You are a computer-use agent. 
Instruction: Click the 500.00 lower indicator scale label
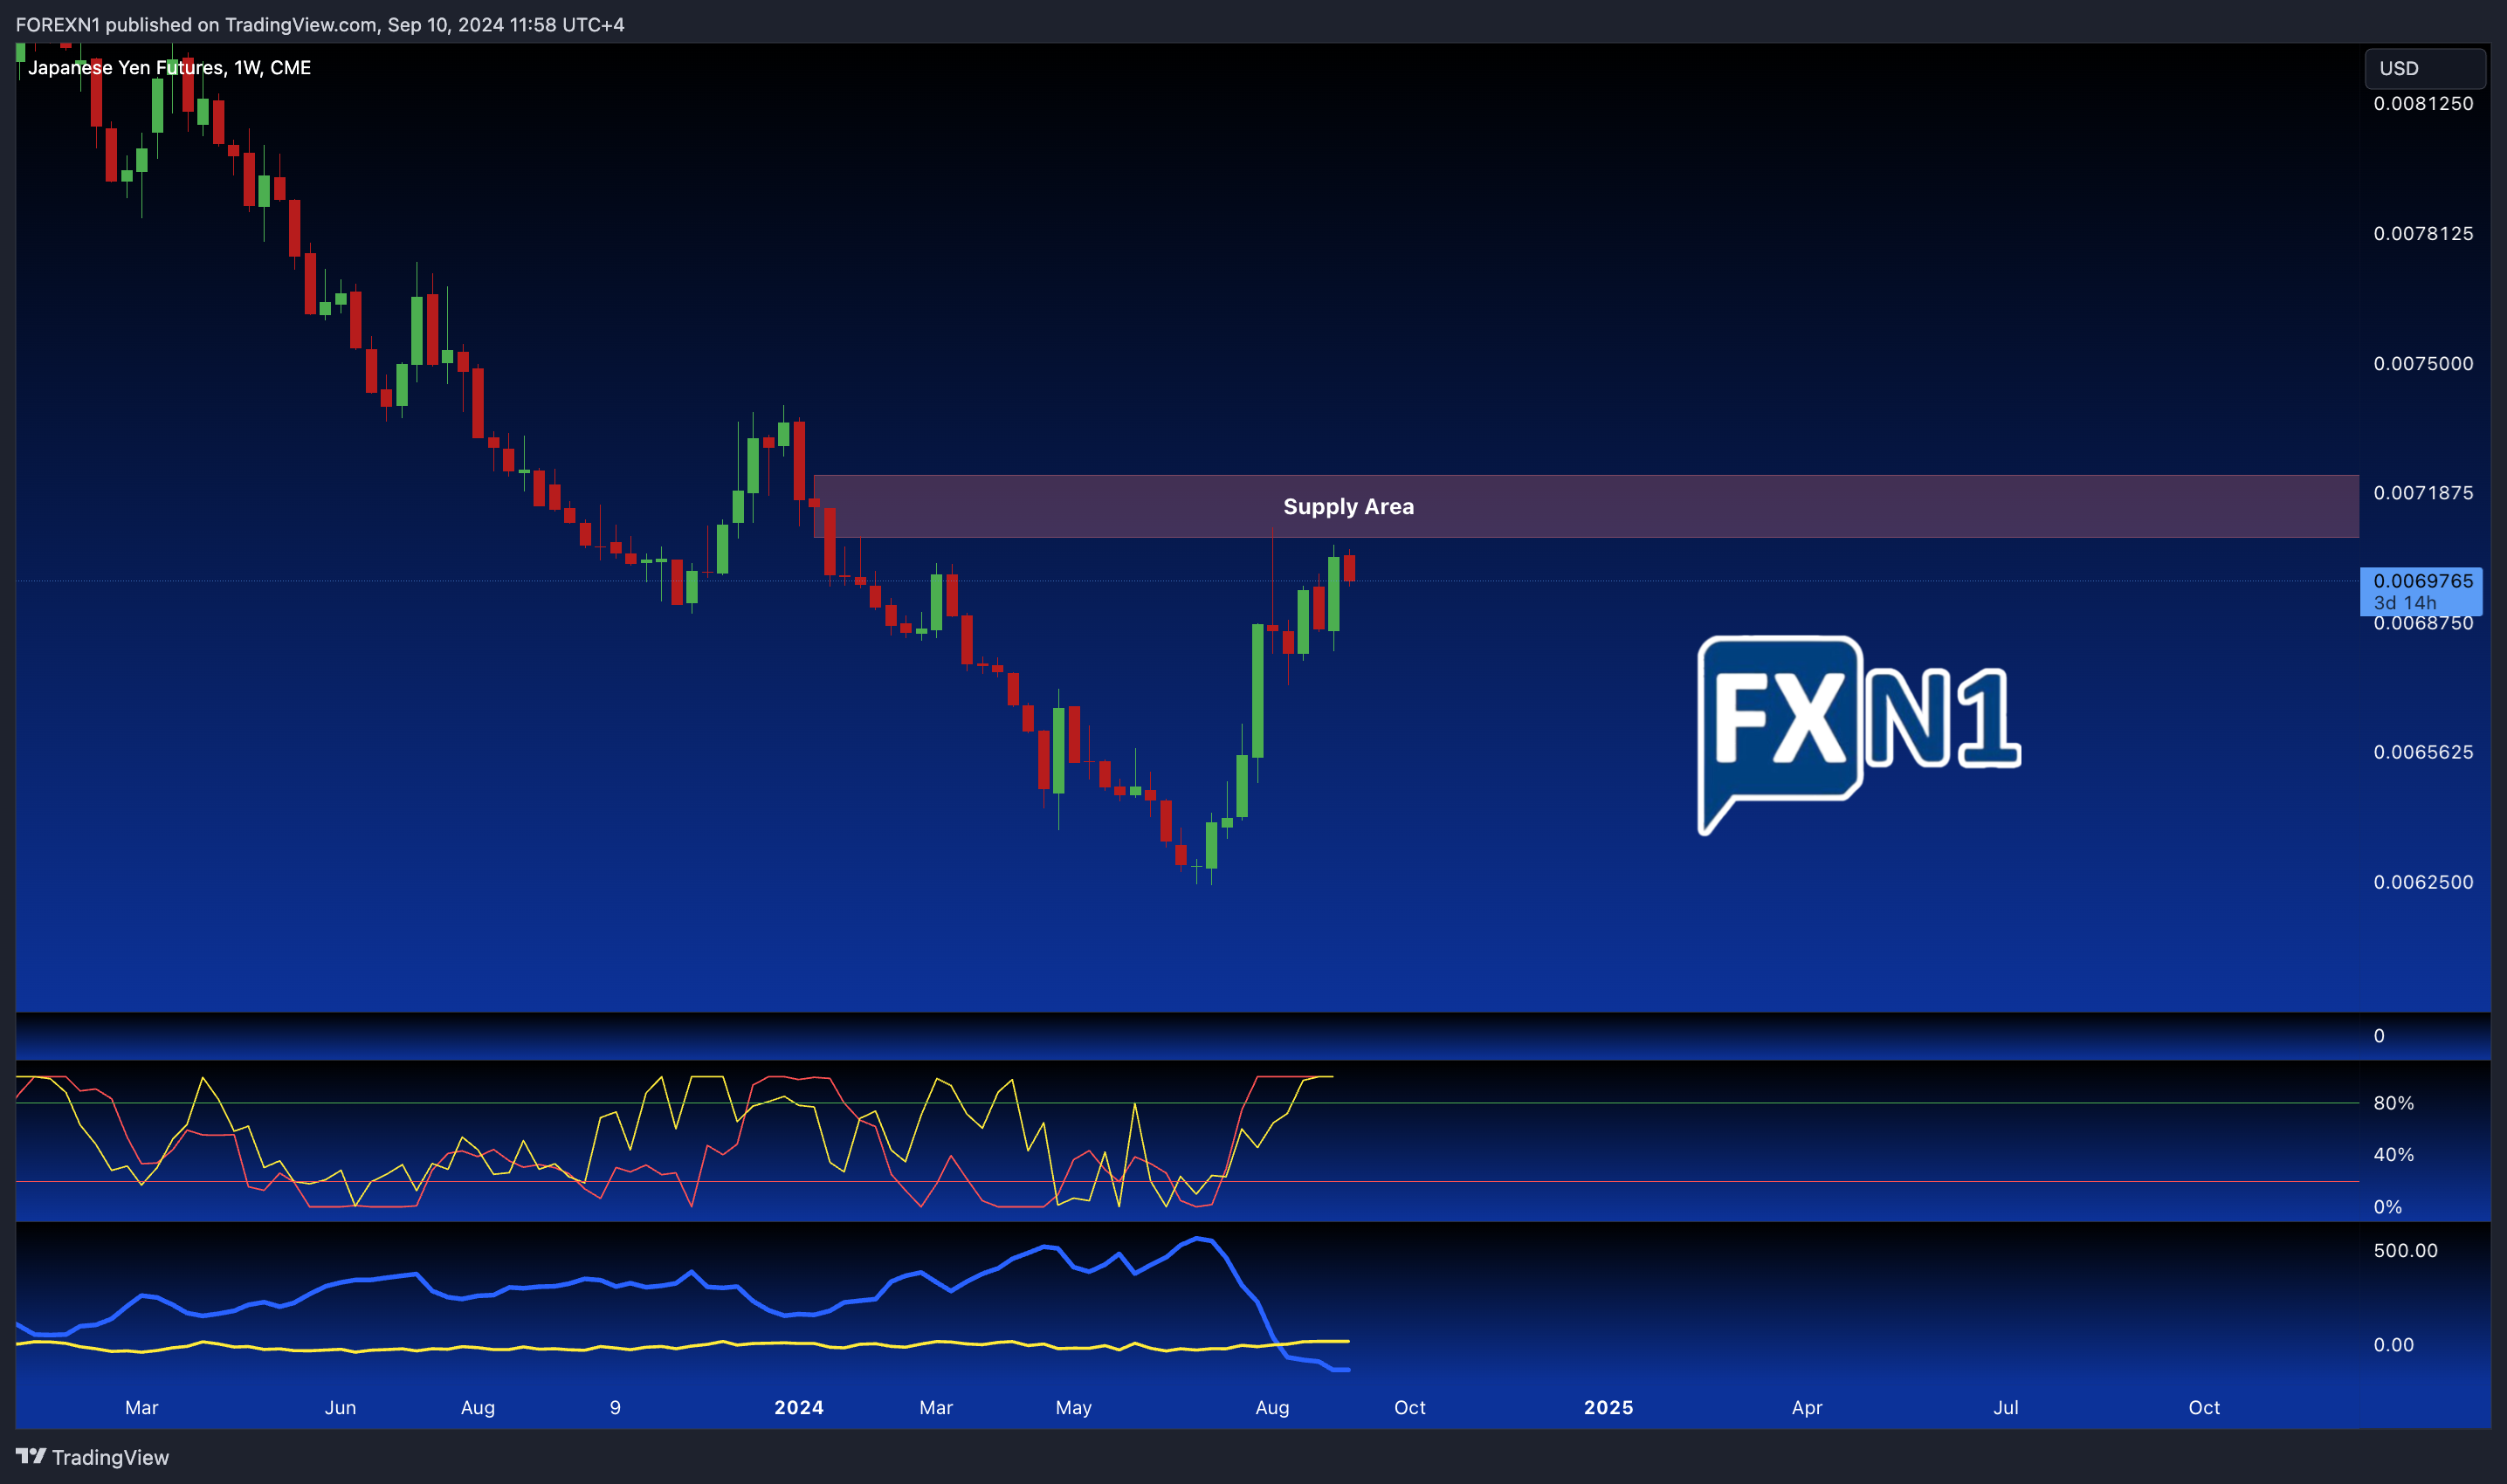[2405, 1250]
